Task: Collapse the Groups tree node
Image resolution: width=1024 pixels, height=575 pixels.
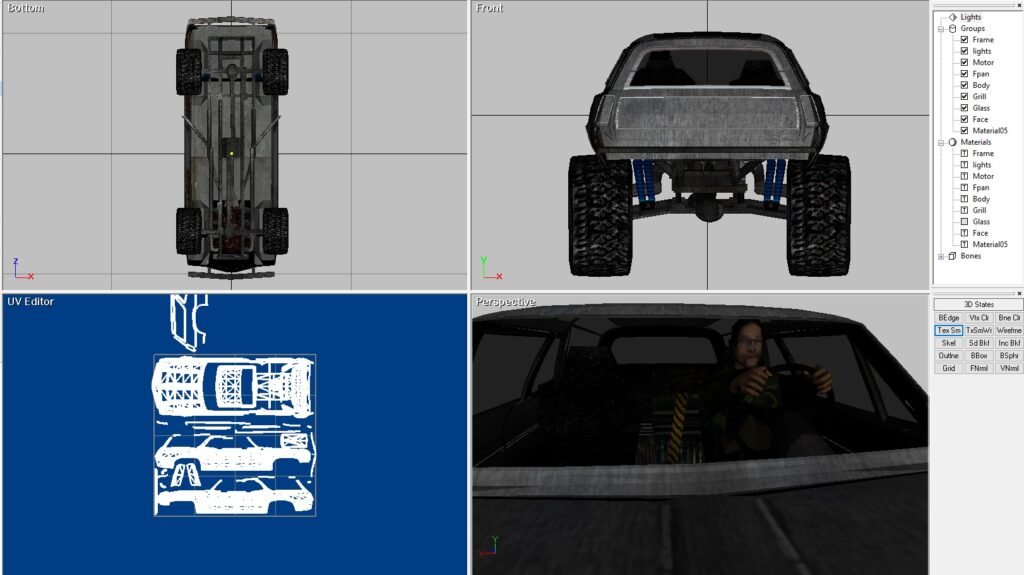Action: pyautogui.click(x=941, y=29)
